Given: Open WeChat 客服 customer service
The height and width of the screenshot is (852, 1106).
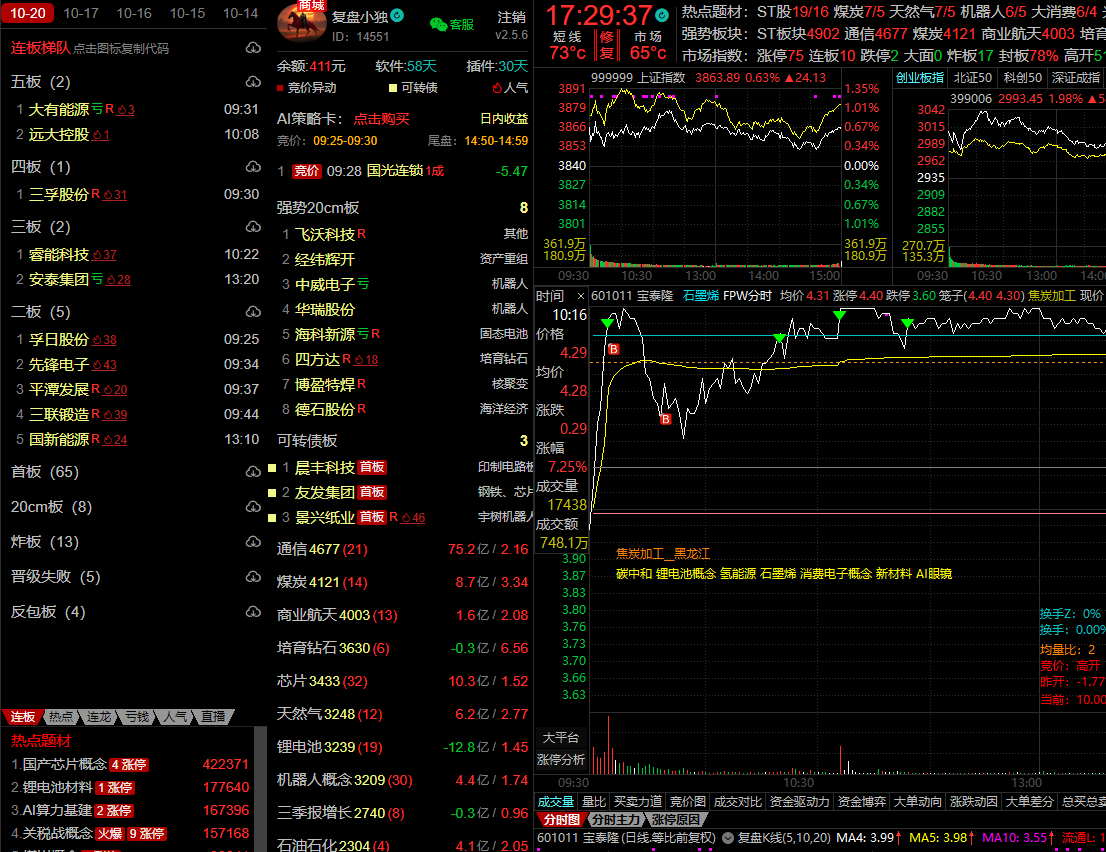Looking at the screenshot, I should pyautogui.click(x=451, y=24).
